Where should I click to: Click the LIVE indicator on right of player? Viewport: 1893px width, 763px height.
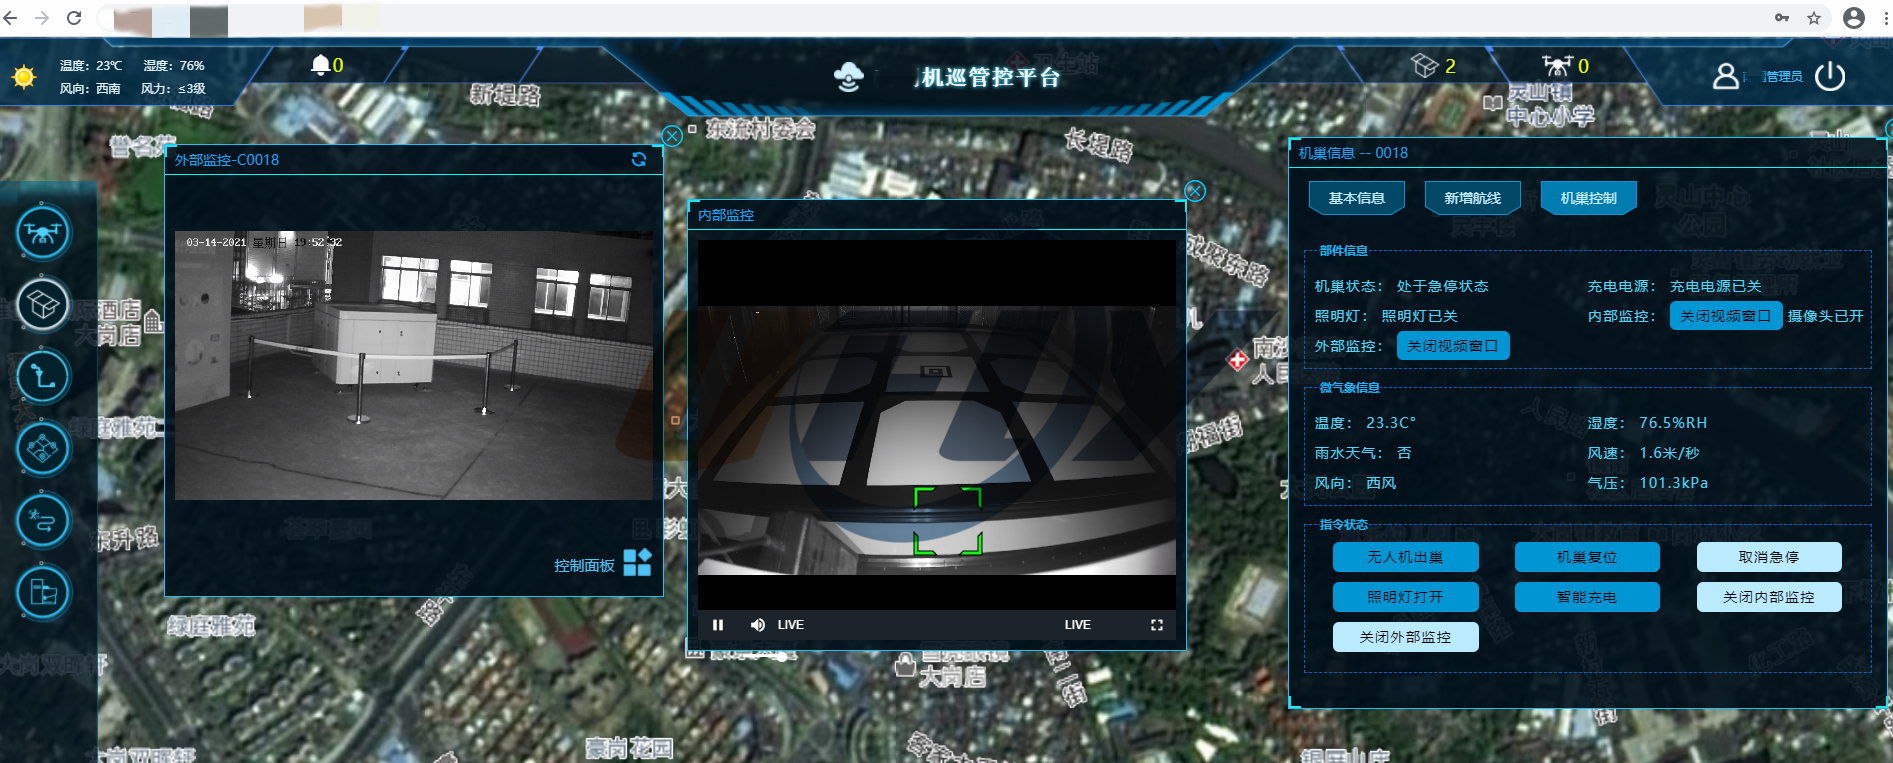tap(1077, 625)
